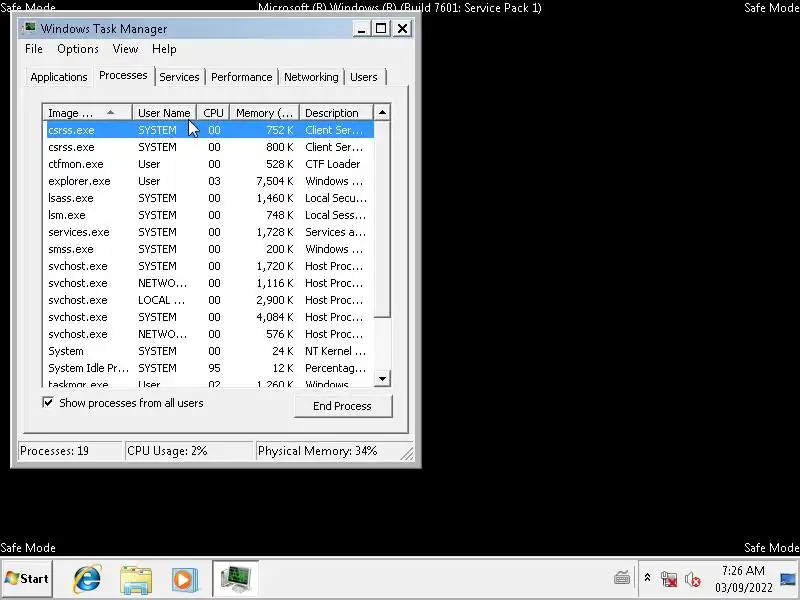Open the Options menu
The width and height of the screenshot is (800, 600).
point(78,49)
